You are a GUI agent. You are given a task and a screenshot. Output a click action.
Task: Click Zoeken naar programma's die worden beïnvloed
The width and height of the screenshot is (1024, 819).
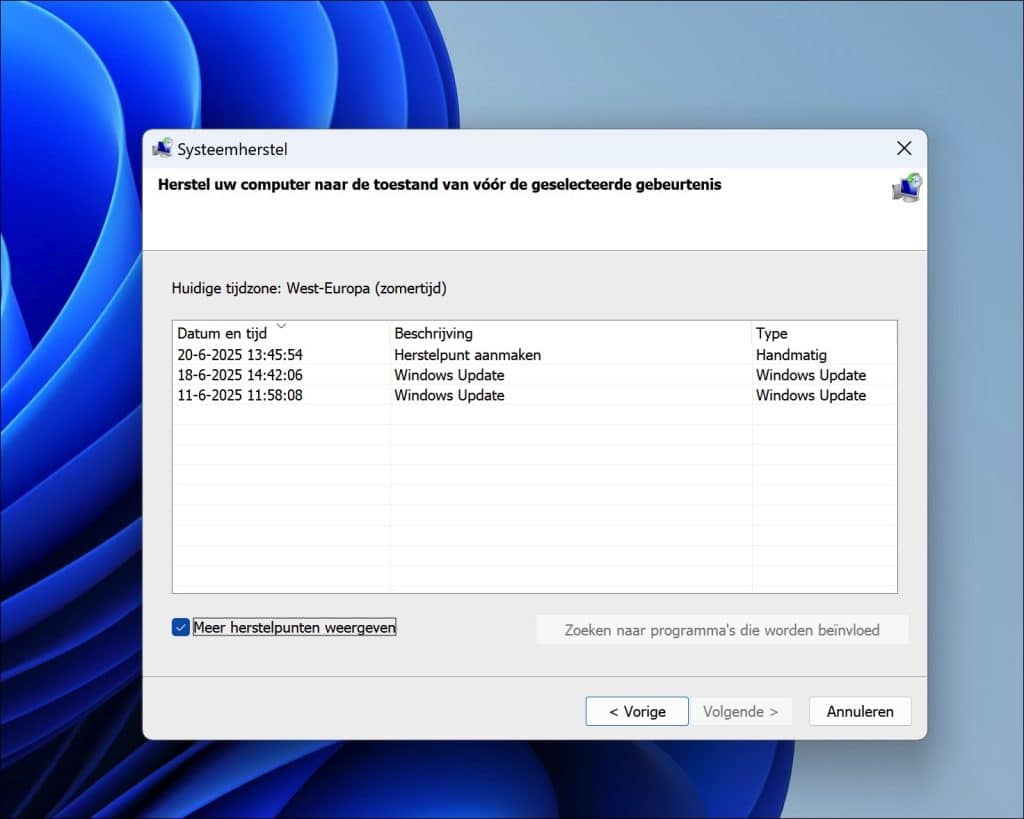(722, 630)
